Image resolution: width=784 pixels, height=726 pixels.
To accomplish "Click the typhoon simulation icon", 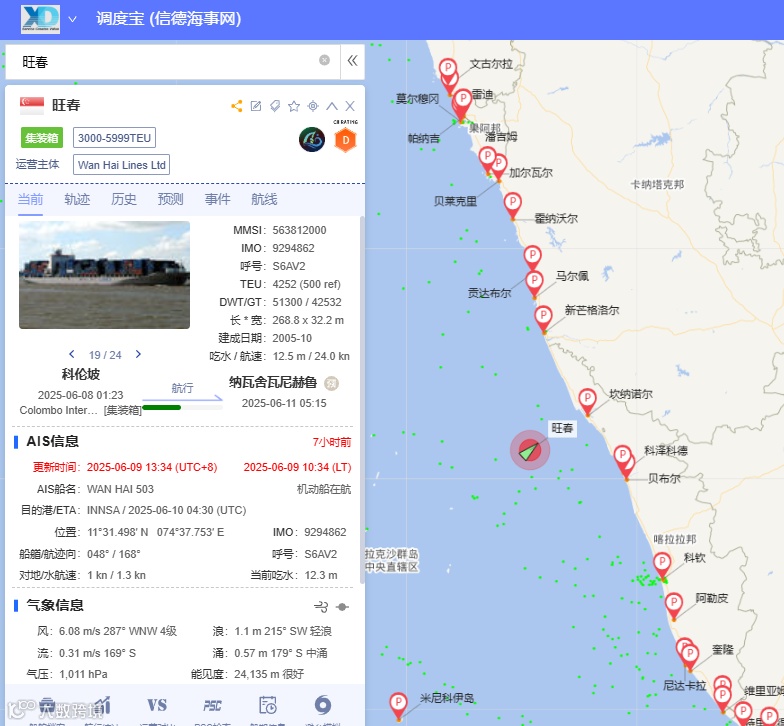I will (x=322, y=706).
